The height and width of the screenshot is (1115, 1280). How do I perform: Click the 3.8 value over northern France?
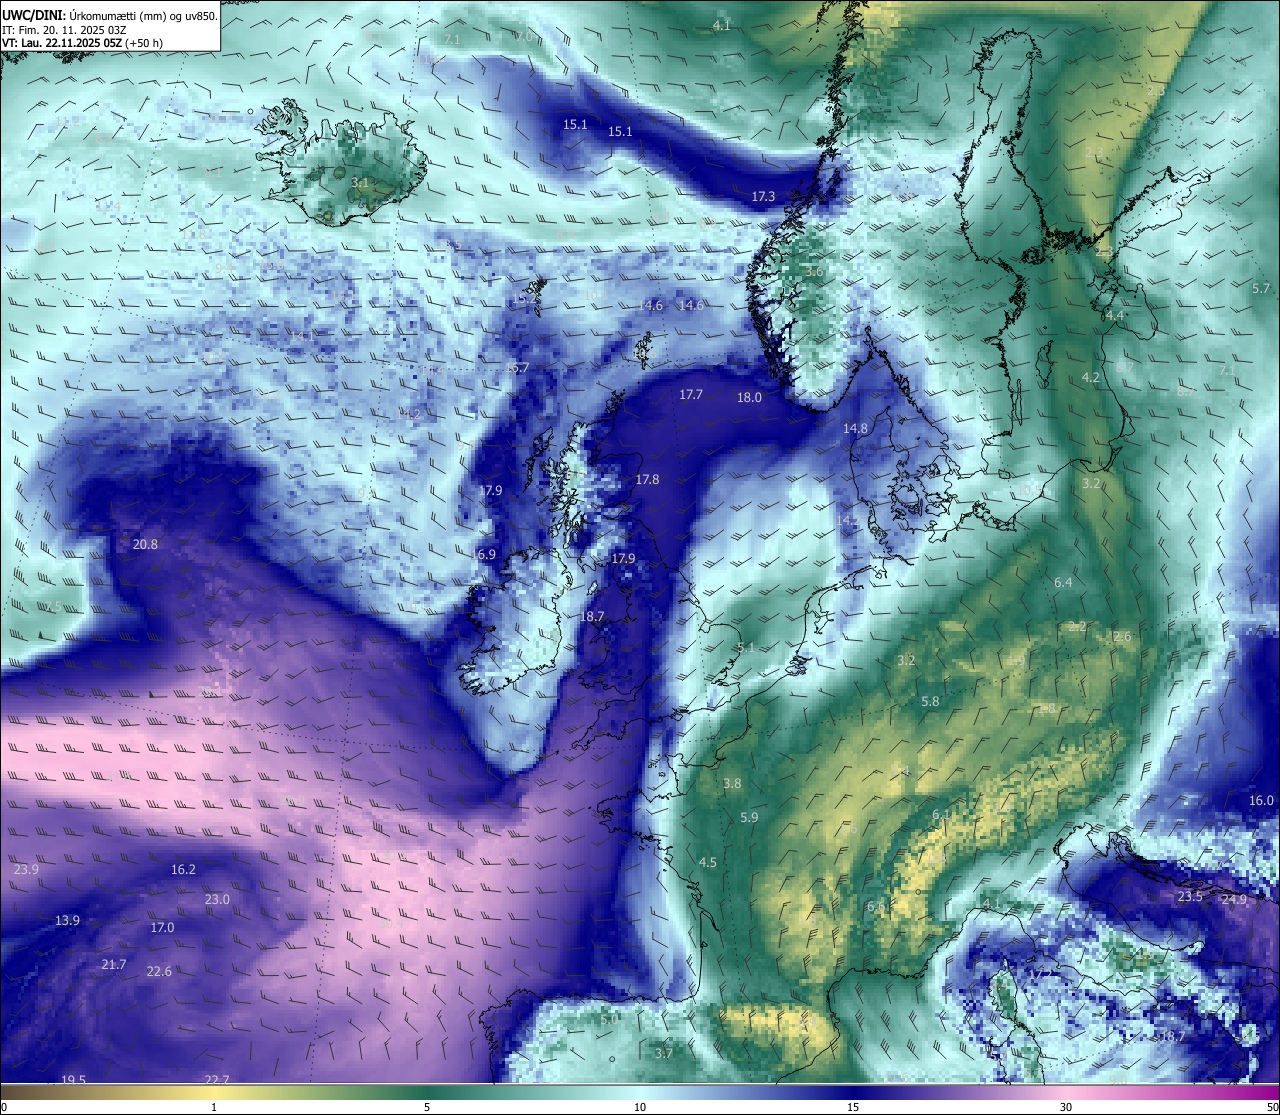[732, 783]
